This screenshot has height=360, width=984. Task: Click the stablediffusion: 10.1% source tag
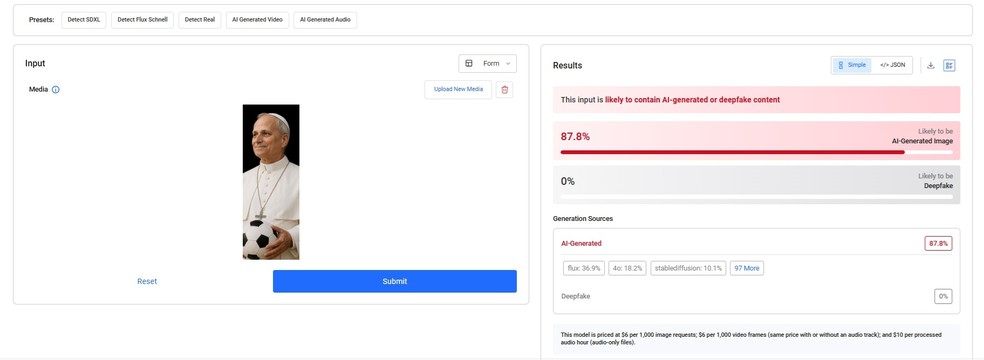pos(688,268)
